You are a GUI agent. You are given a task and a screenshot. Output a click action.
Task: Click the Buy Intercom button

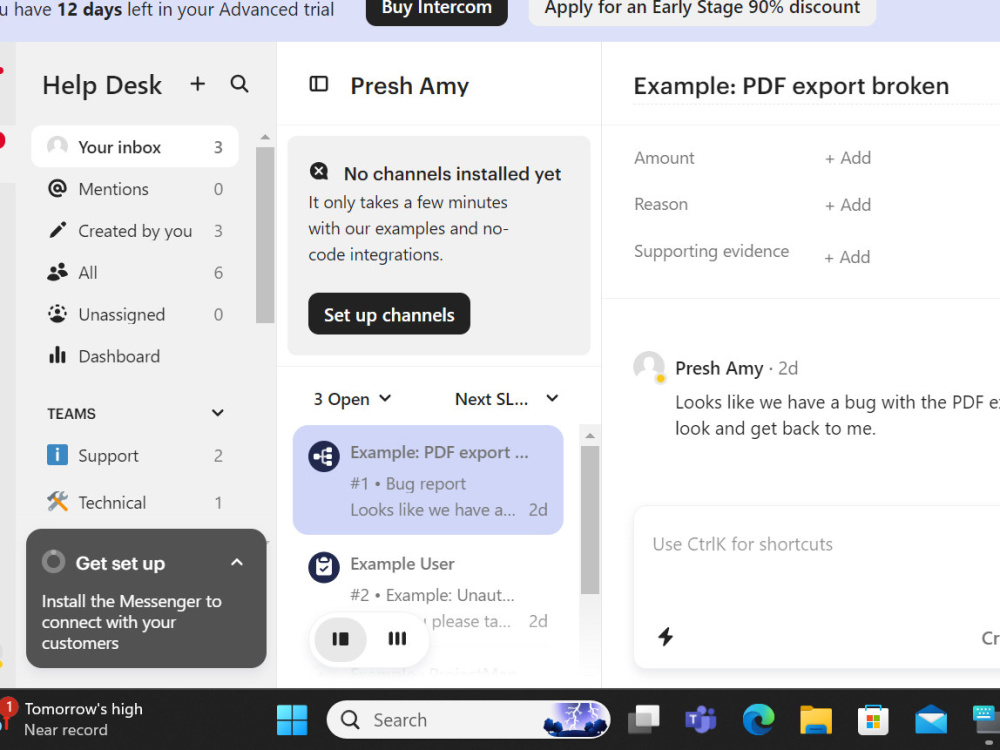tap(437, 9)
